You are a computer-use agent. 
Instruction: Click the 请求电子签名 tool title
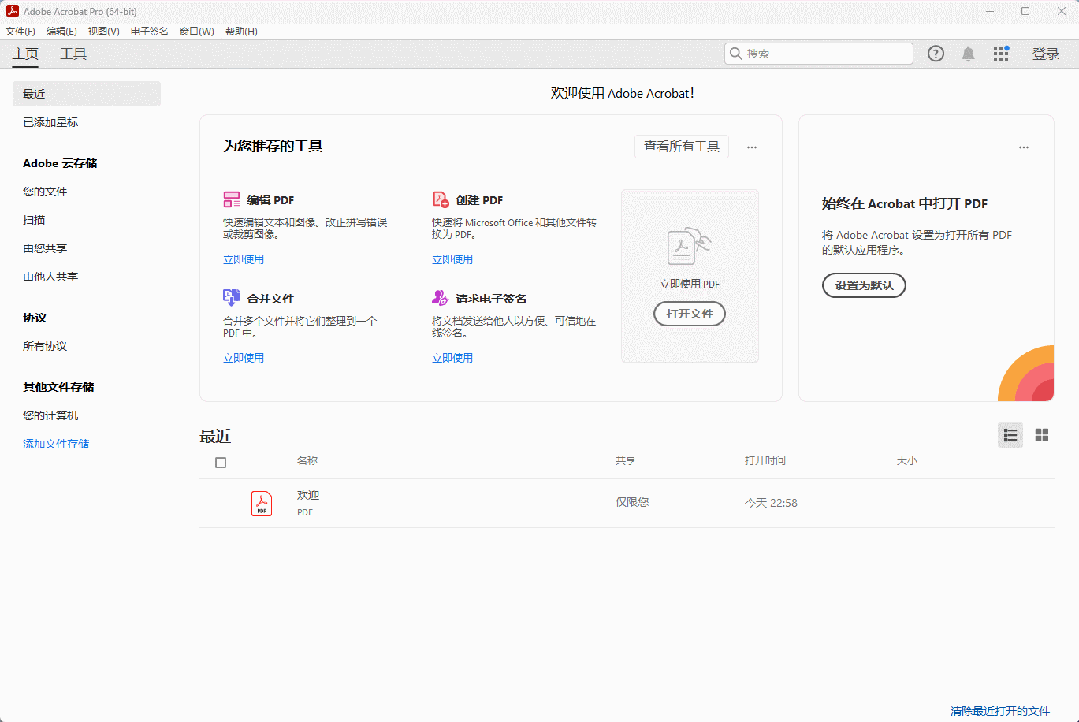pos(491,299)
